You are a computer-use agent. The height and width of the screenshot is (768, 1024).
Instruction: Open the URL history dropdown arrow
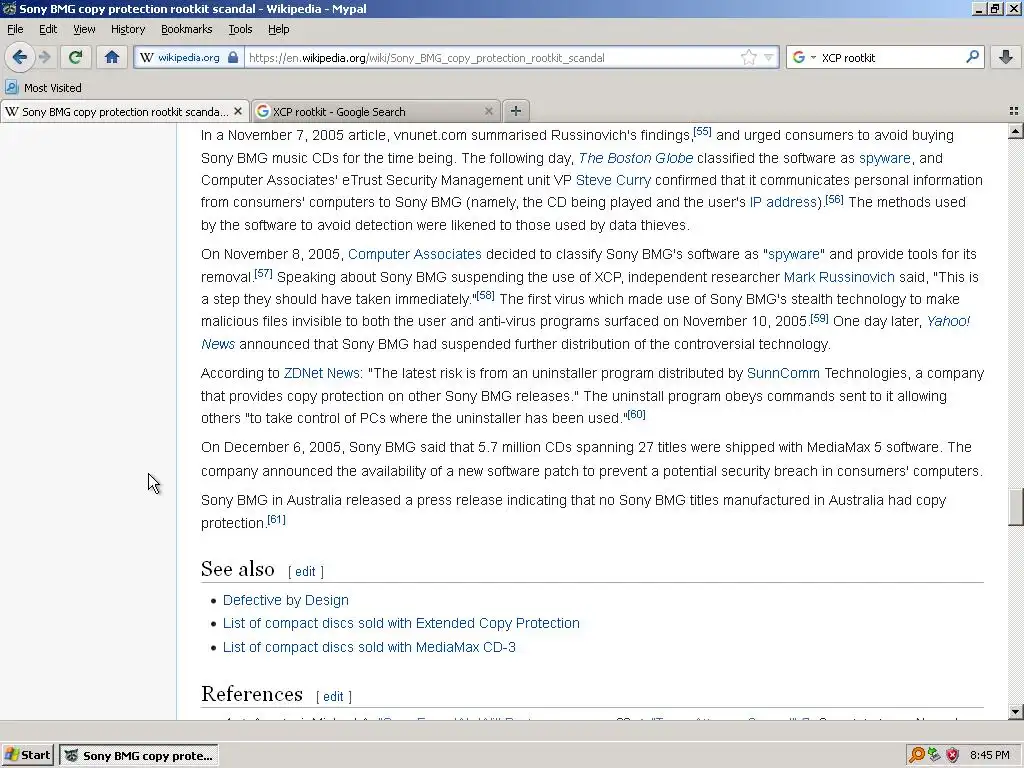769,57
